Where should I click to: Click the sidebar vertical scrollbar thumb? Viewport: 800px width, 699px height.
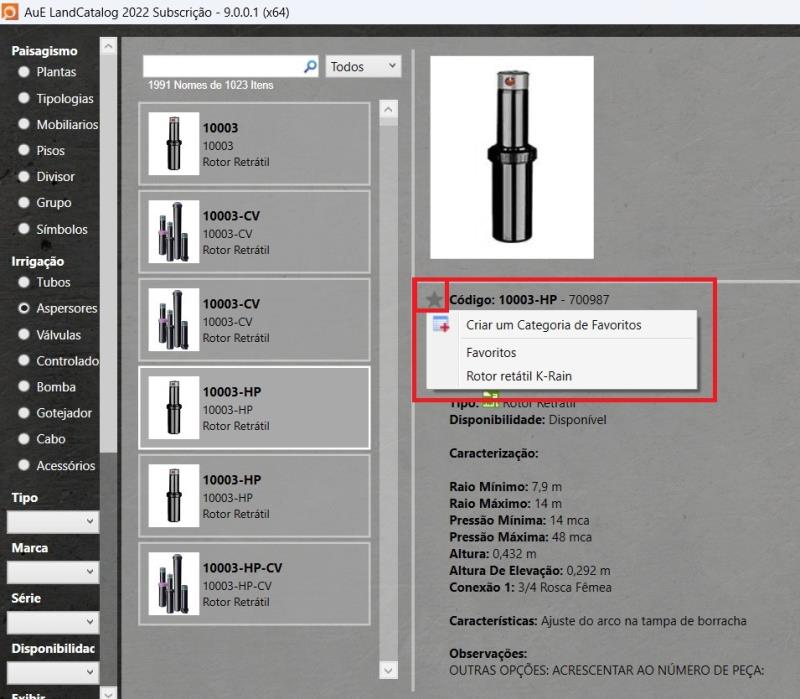108,254
